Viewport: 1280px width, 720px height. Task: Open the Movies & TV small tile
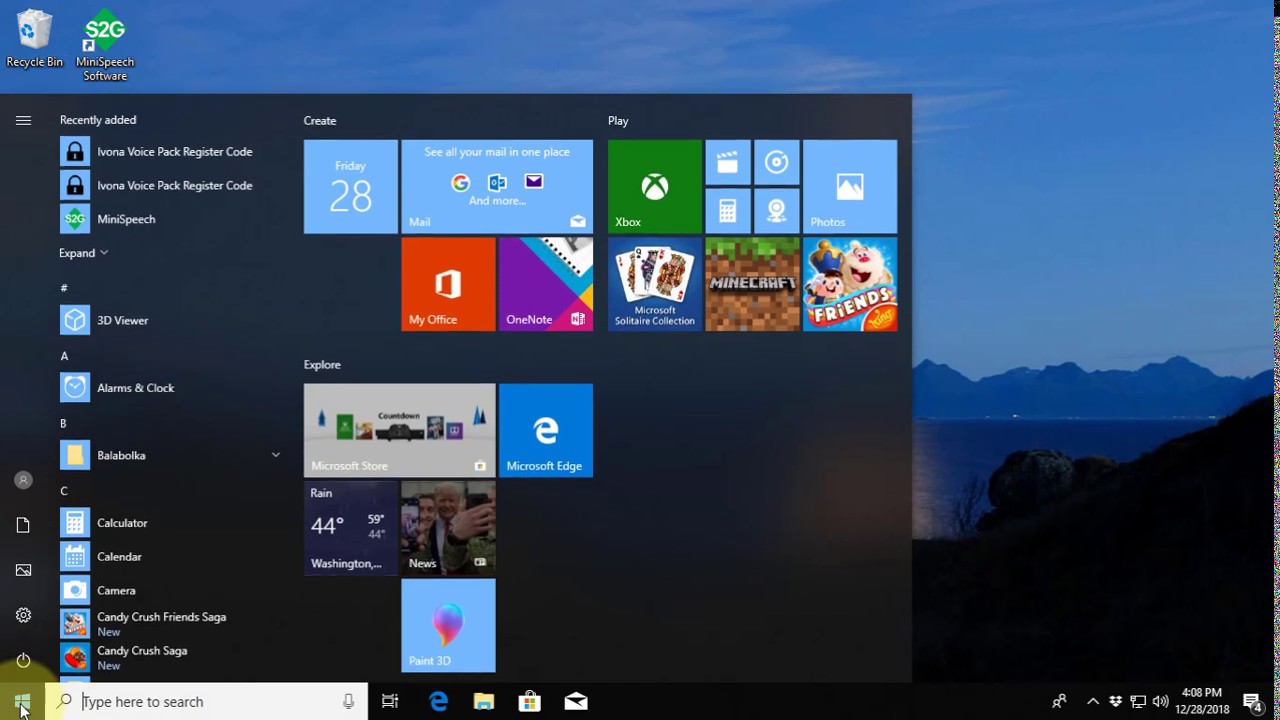coord(728,162)
